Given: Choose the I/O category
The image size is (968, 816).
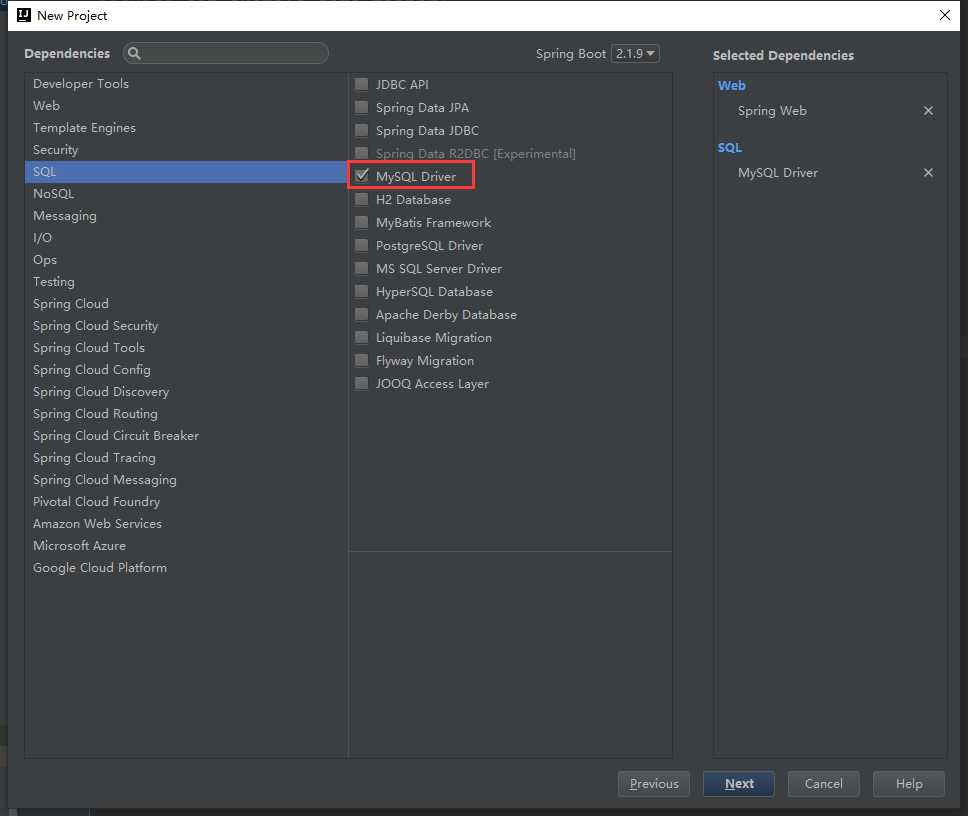Looking at the screenshot, I should (186, 238).
